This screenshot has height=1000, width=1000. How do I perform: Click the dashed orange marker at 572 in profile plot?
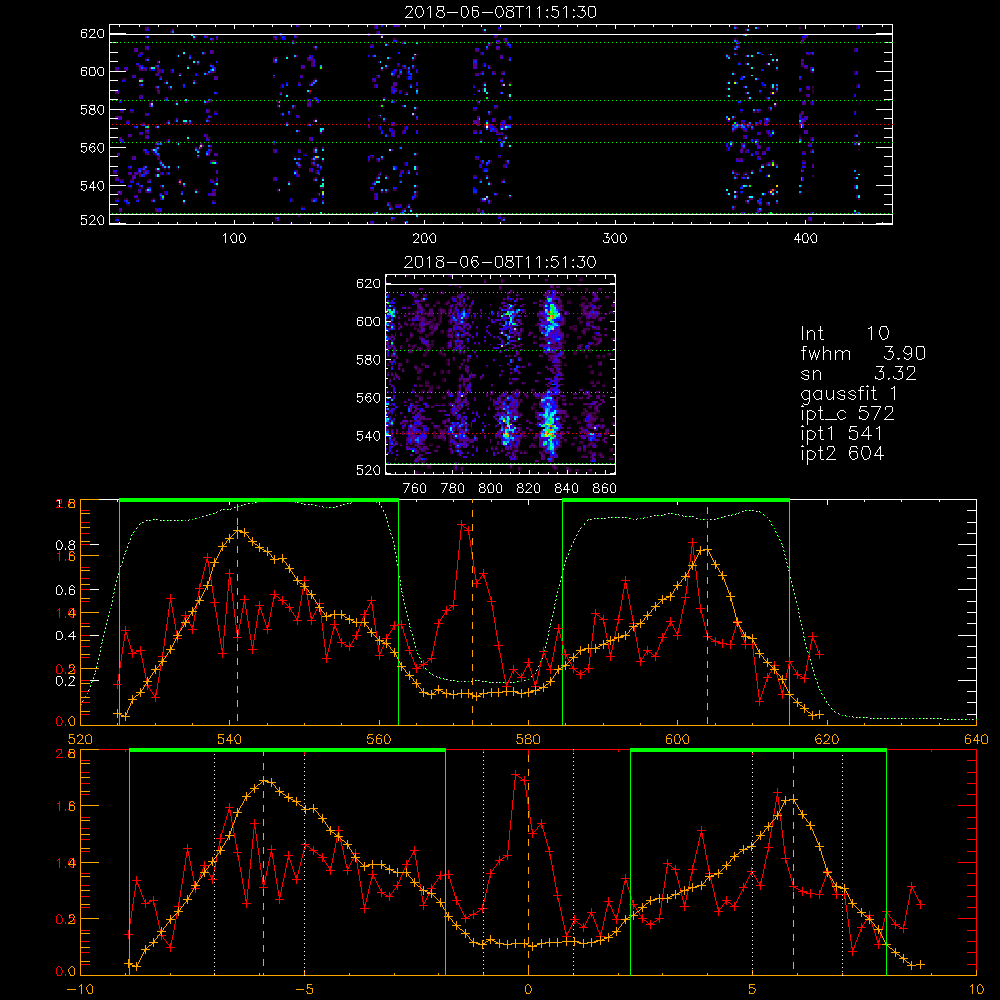[x=473, y=612]
